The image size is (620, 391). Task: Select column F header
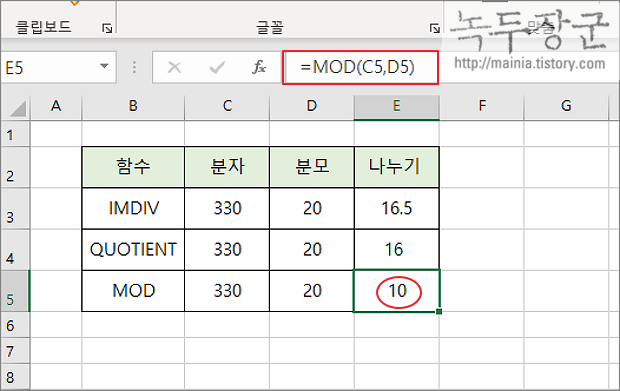pos(482,107)
